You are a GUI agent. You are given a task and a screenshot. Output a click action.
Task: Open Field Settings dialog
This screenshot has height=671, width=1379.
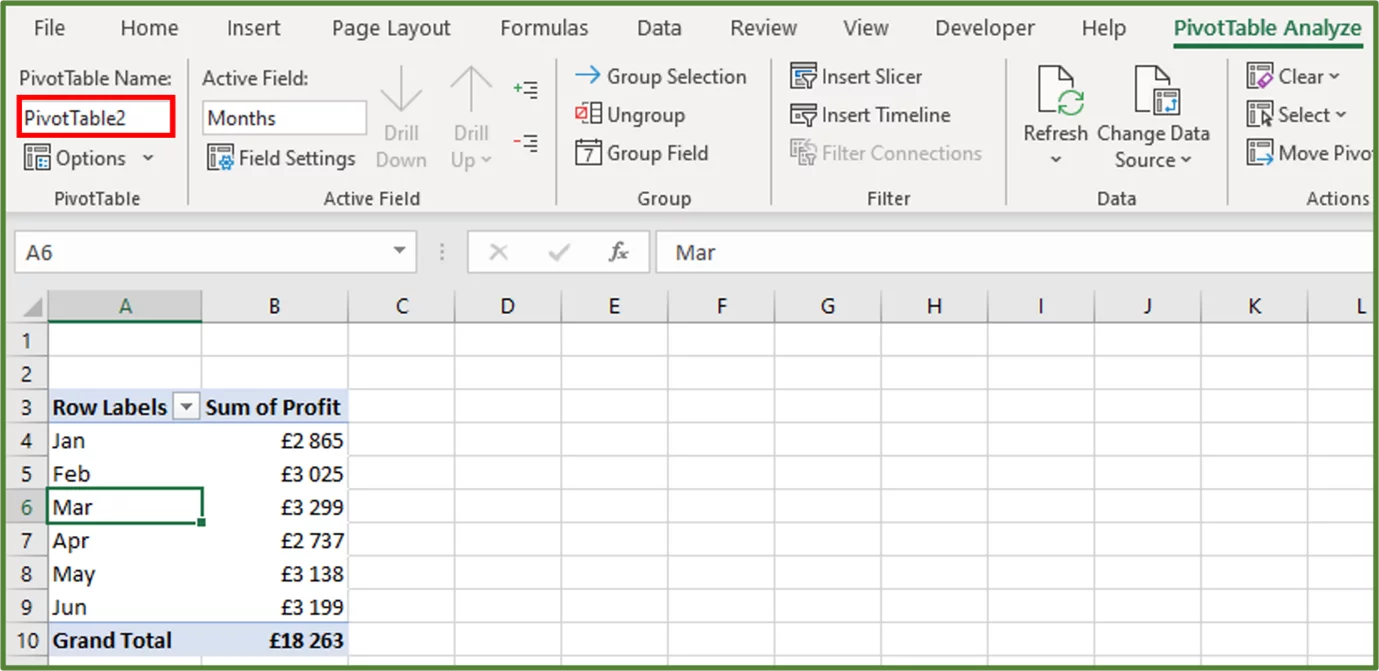(281, 158)
